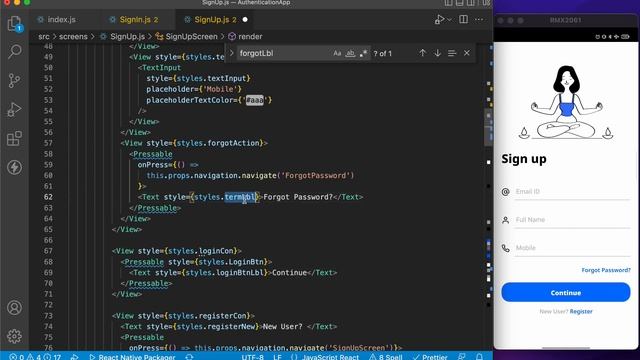Viewport: 640px width, 360px height.
Task: Click the phone icon beside Mobile field
Action: tap(505, 248)
